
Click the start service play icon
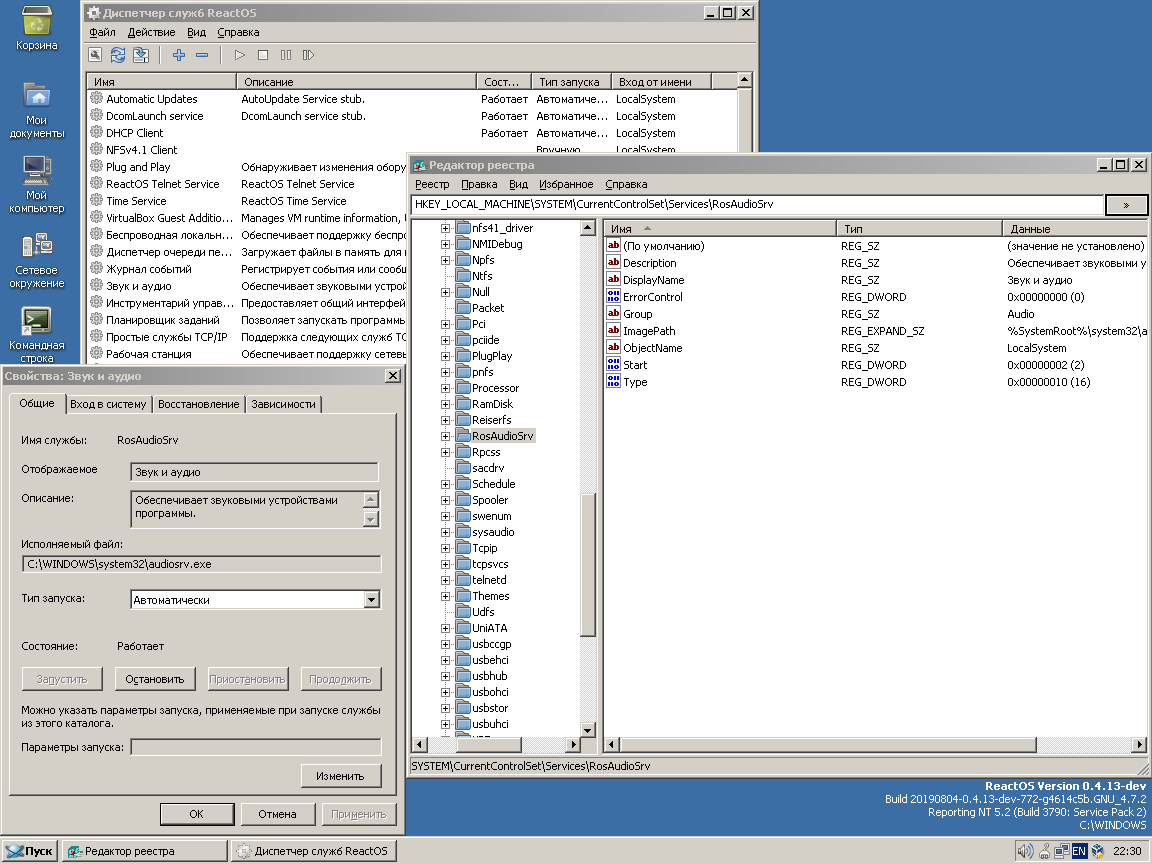(240, 55)
